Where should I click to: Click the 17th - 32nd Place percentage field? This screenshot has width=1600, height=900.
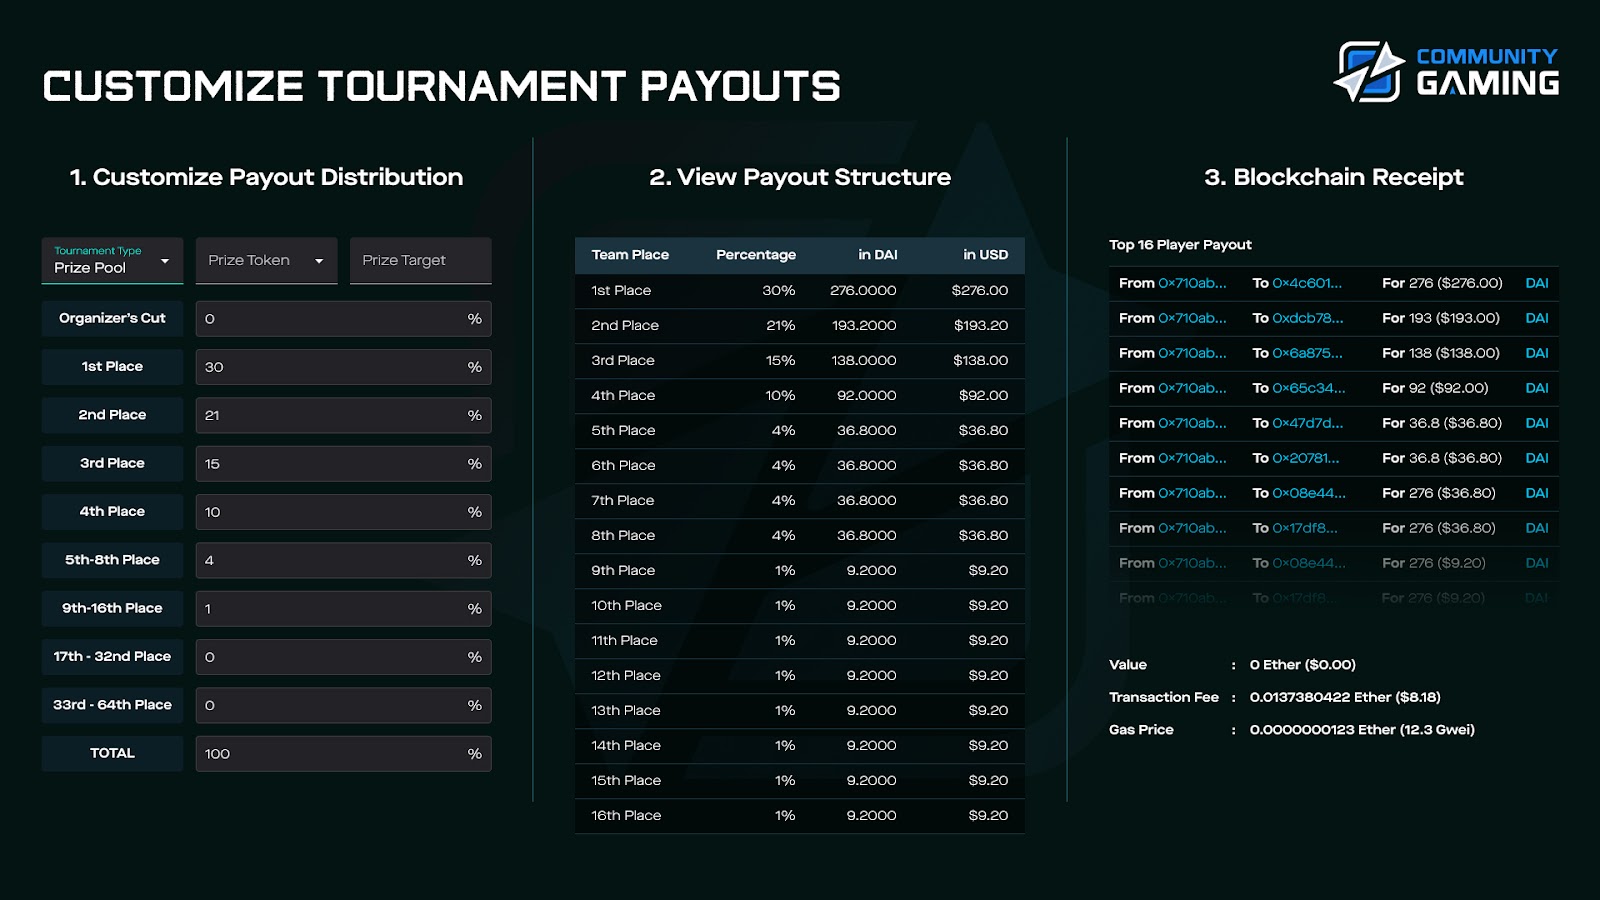tap(343, 657)
